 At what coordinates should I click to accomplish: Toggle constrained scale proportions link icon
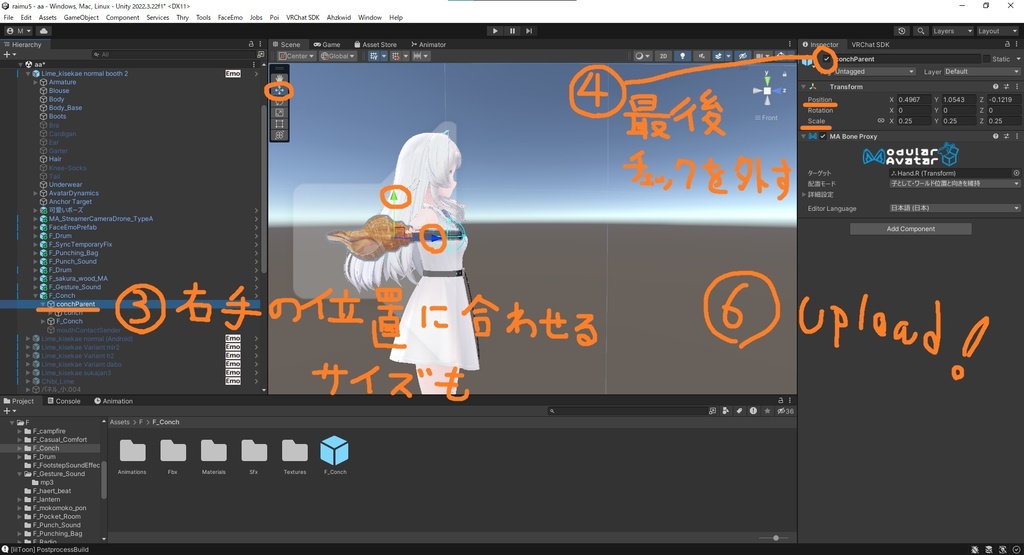click(880, 121)
